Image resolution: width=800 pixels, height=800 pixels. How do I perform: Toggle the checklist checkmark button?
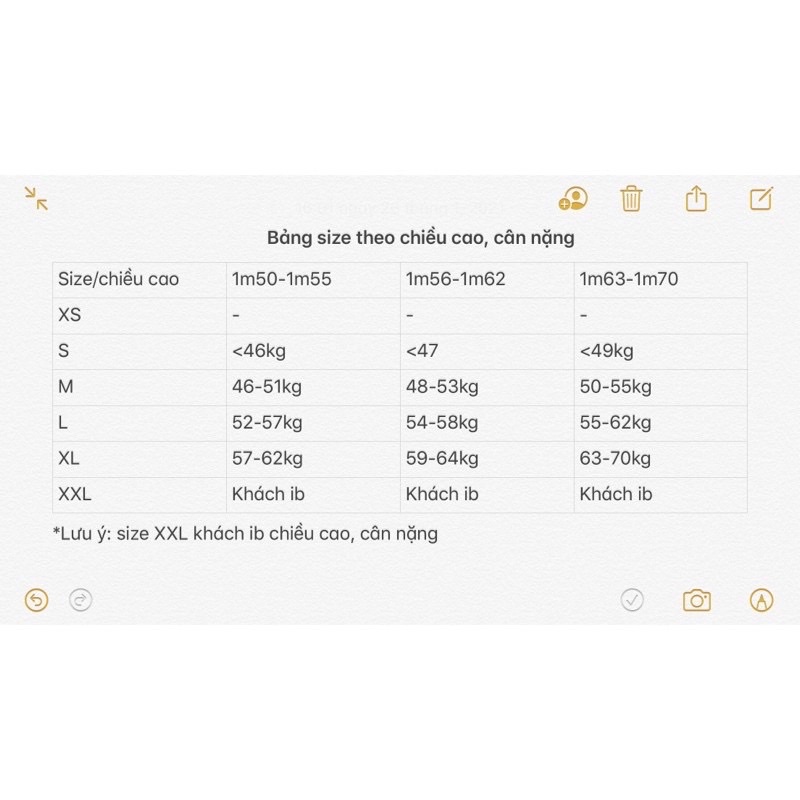coord(632,600)
